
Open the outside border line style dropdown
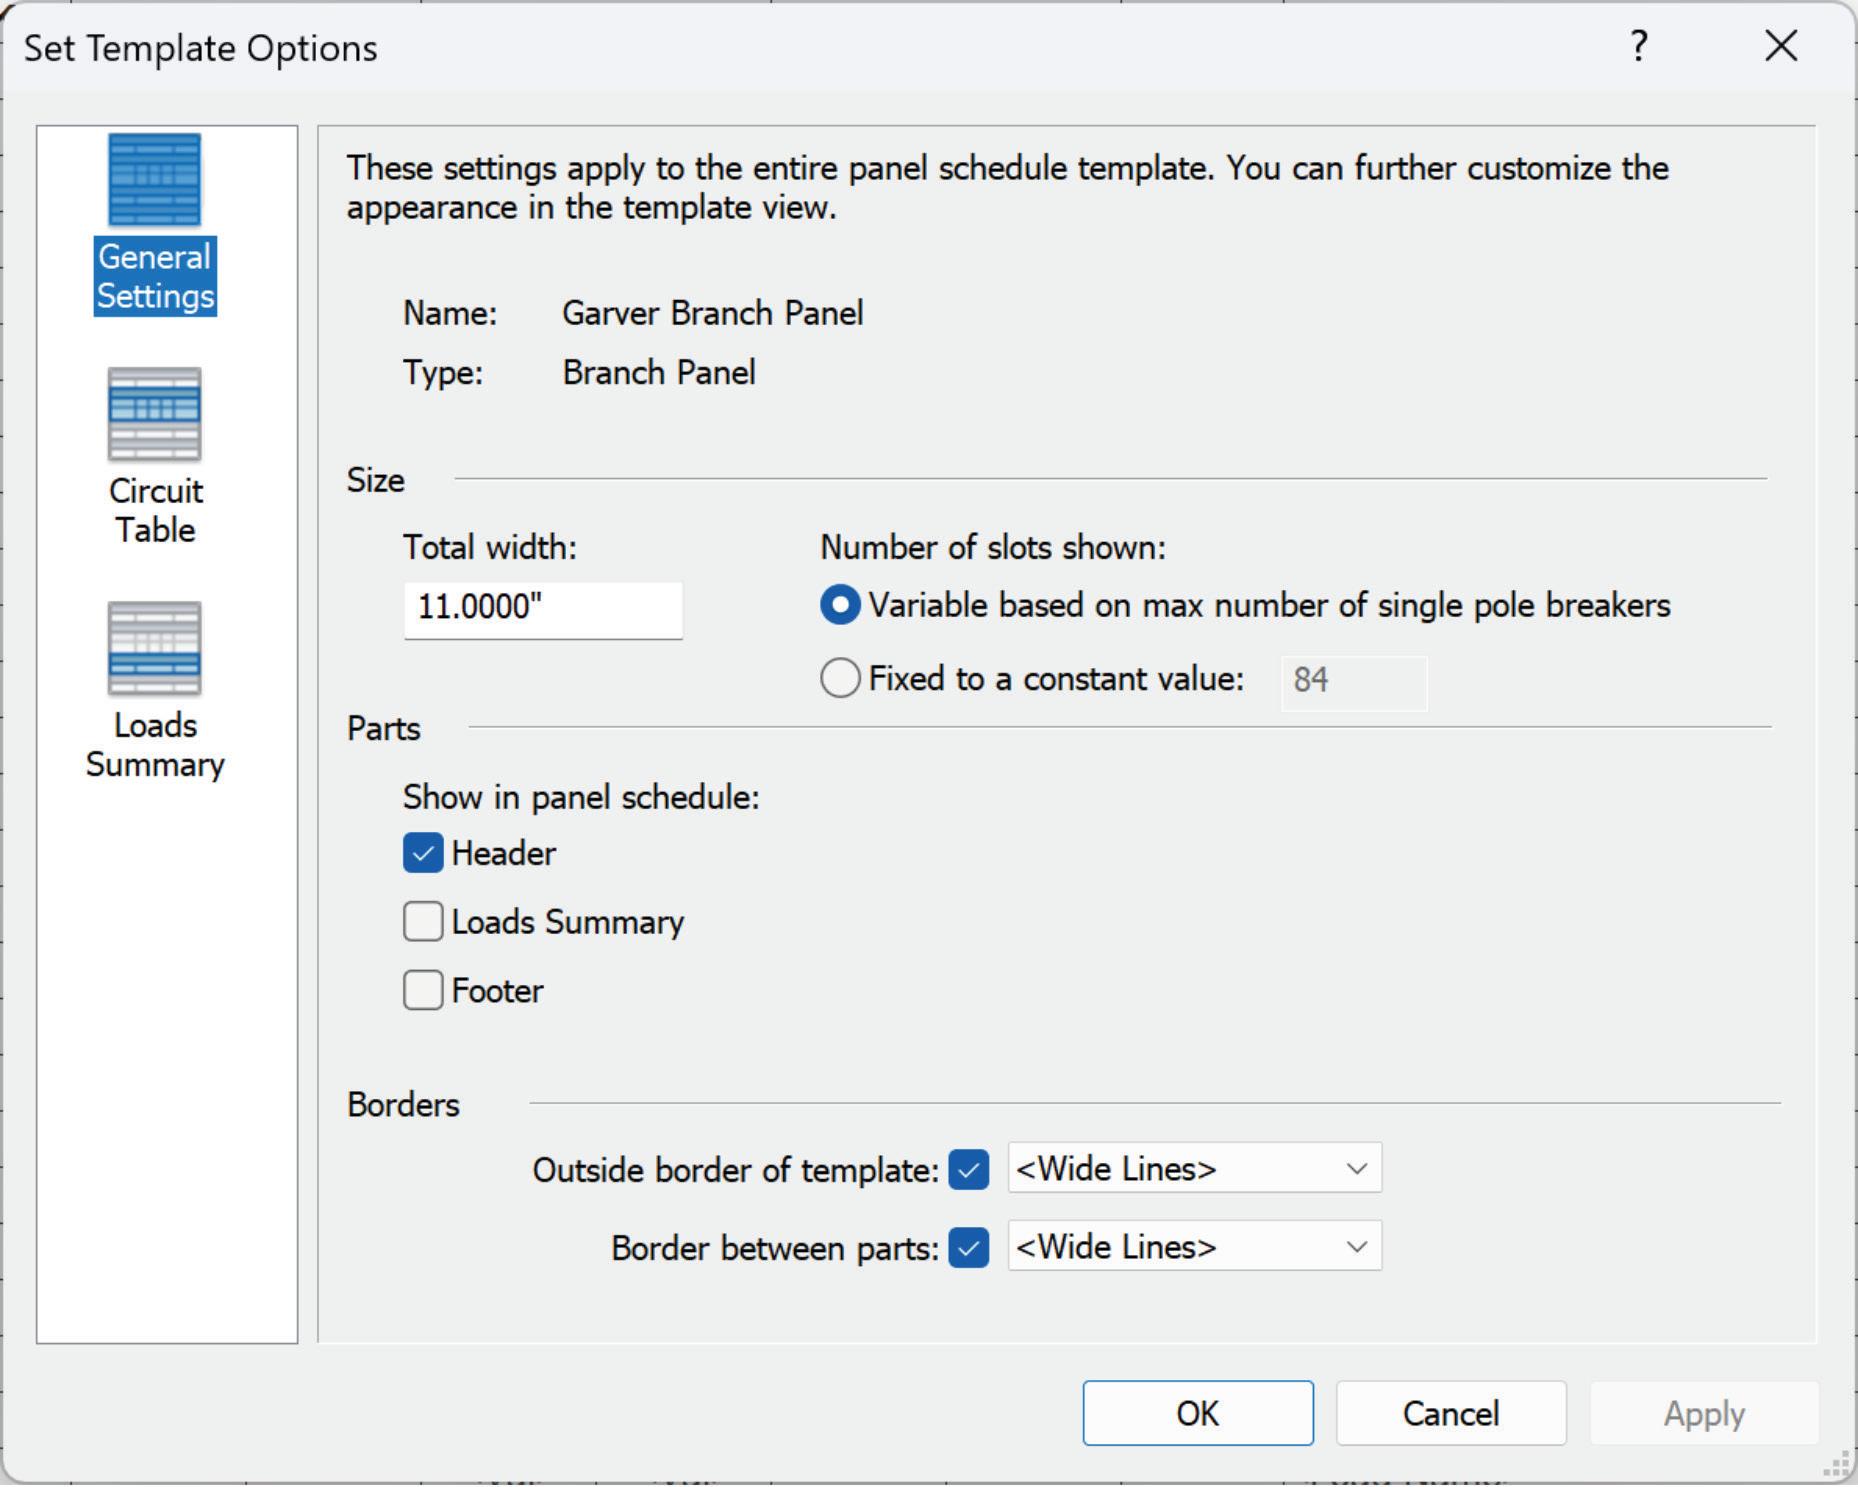click(1194, 1168)
